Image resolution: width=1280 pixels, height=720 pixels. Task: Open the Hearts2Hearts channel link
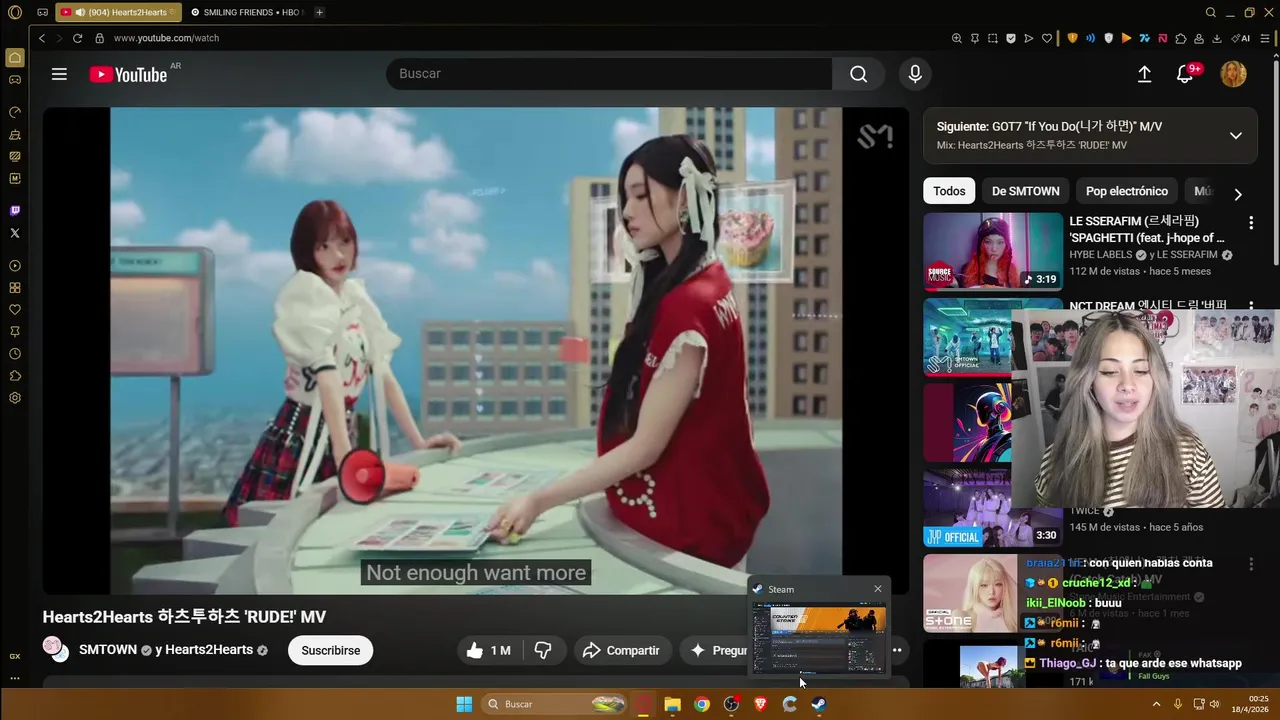[209, 650]
